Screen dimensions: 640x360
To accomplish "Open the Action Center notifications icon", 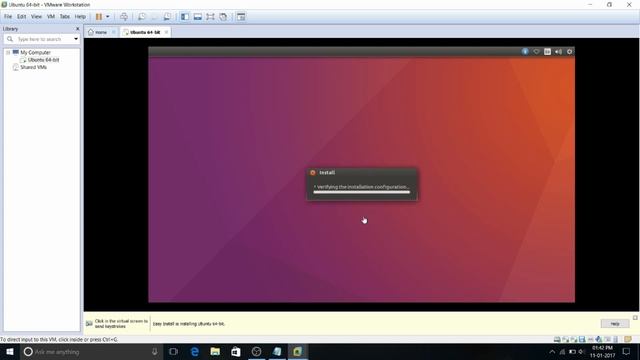I will [627, 352].
